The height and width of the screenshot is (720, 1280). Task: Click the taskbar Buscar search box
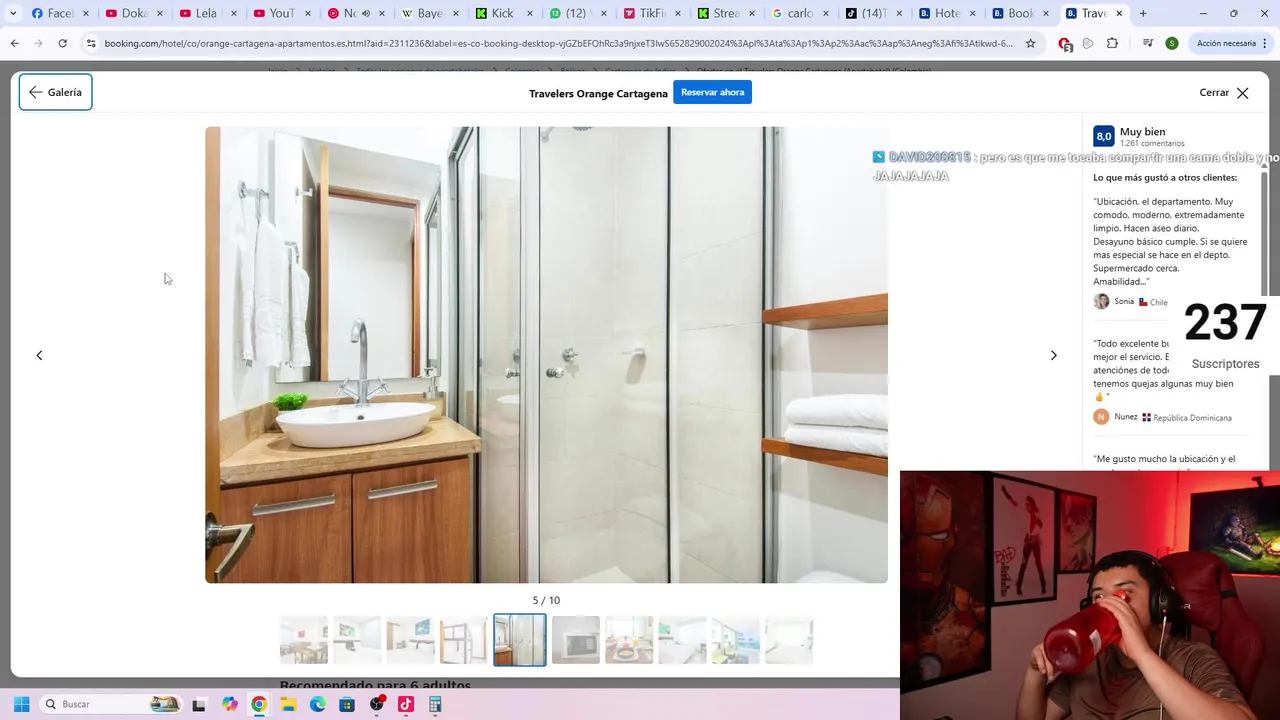click(x=110, y=704)
